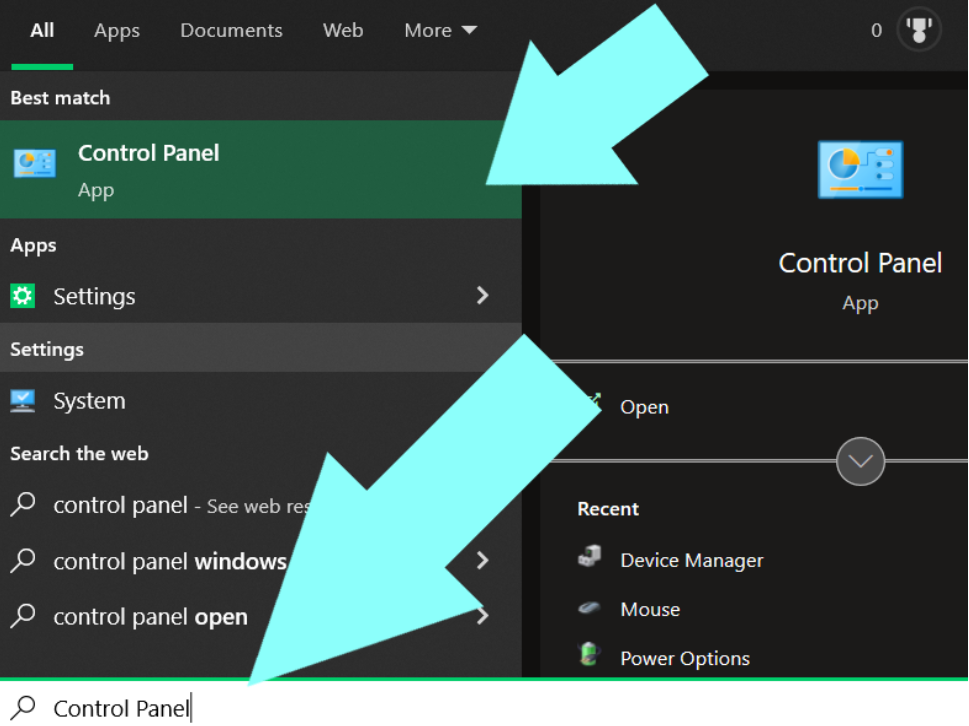Viewport: 969px width, 726px height.
Task: Click the magnifier icon beside 'control panel open'
Action: [x=23, y=615]
